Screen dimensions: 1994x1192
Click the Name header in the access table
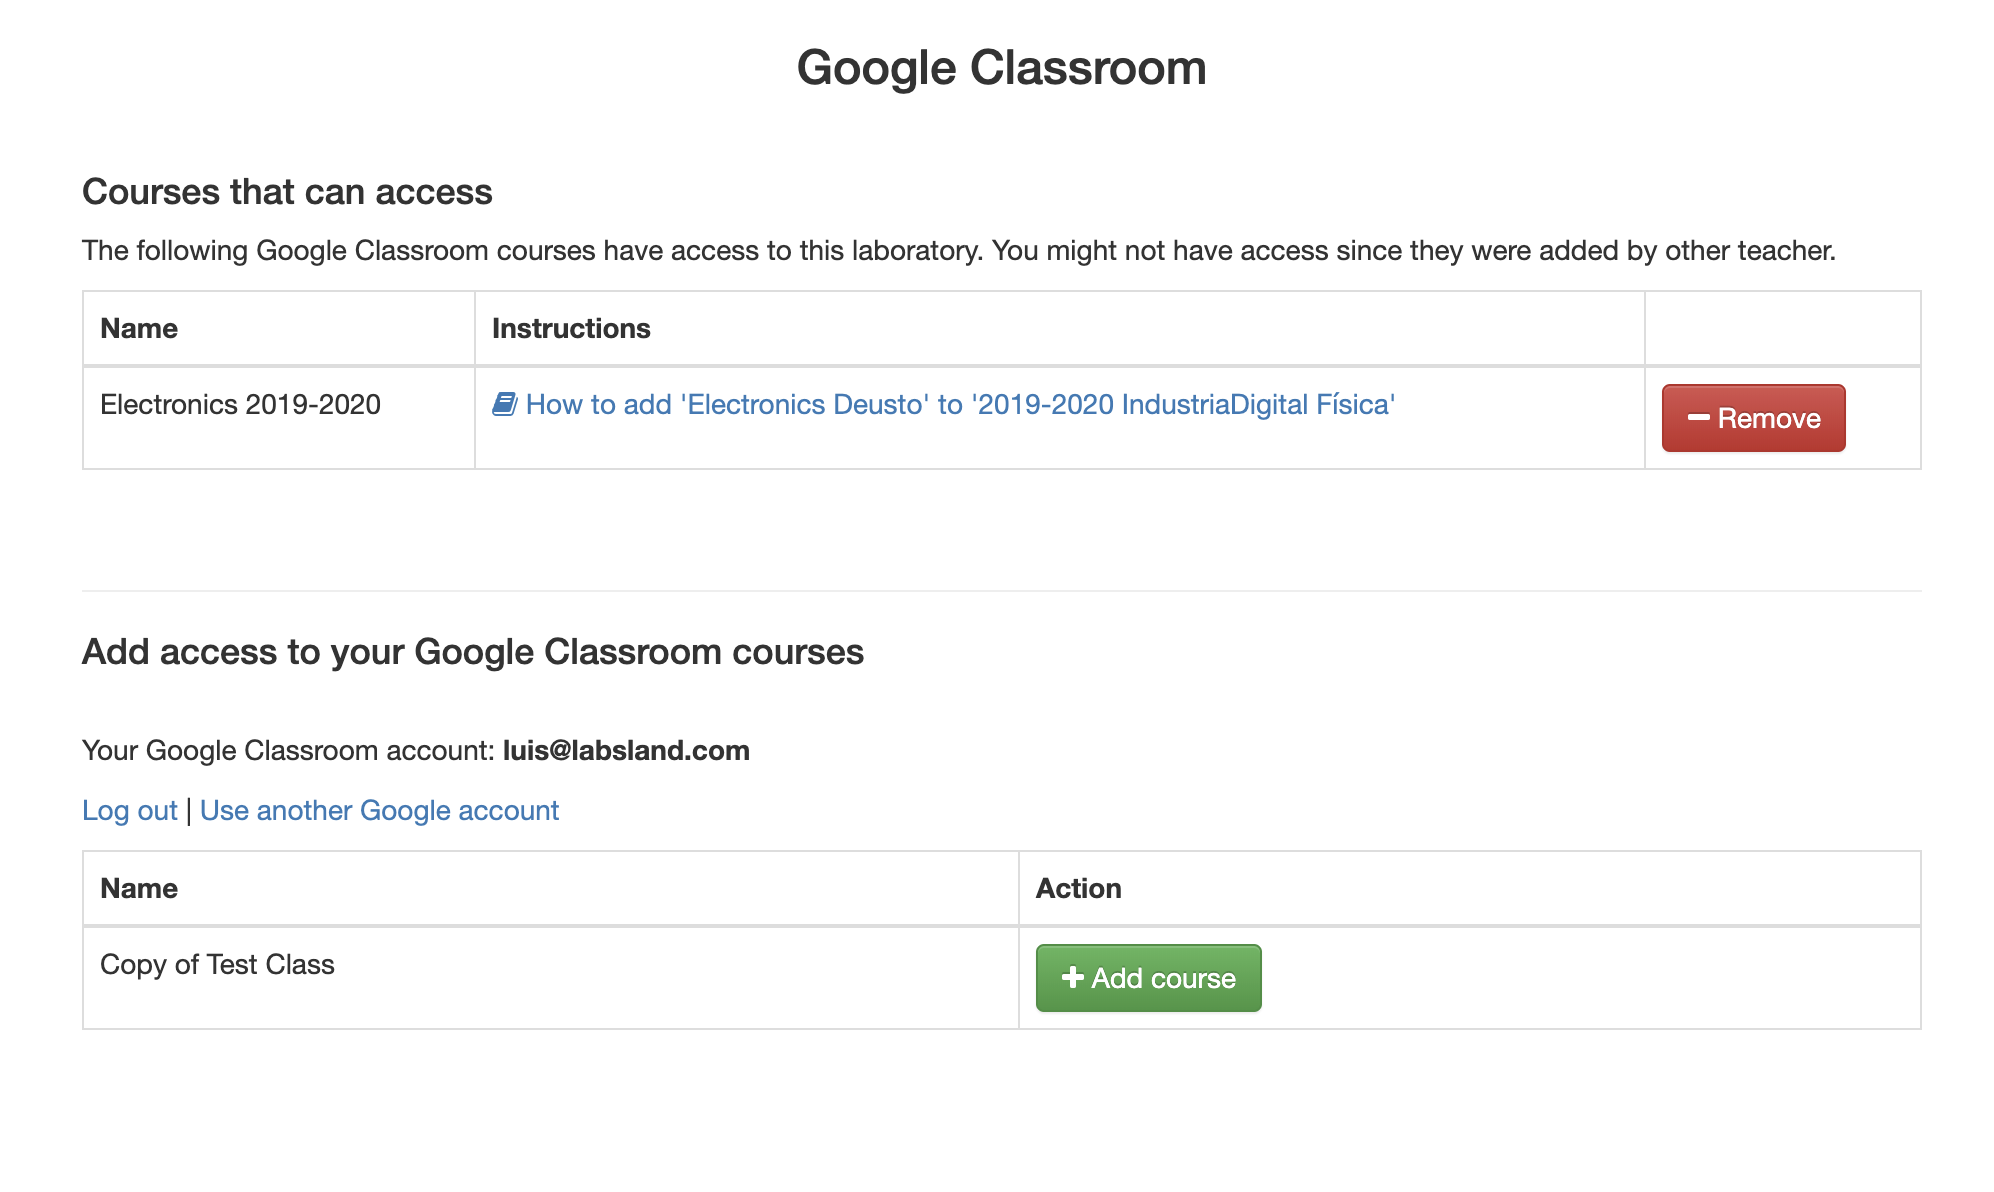pos(139,328)
